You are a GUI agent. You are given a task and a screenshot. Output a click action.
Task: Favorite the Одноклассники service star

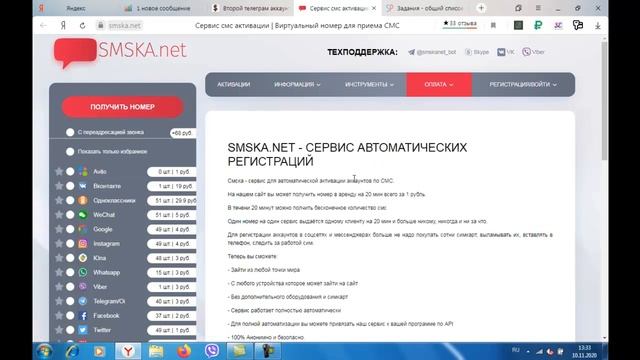59,200
